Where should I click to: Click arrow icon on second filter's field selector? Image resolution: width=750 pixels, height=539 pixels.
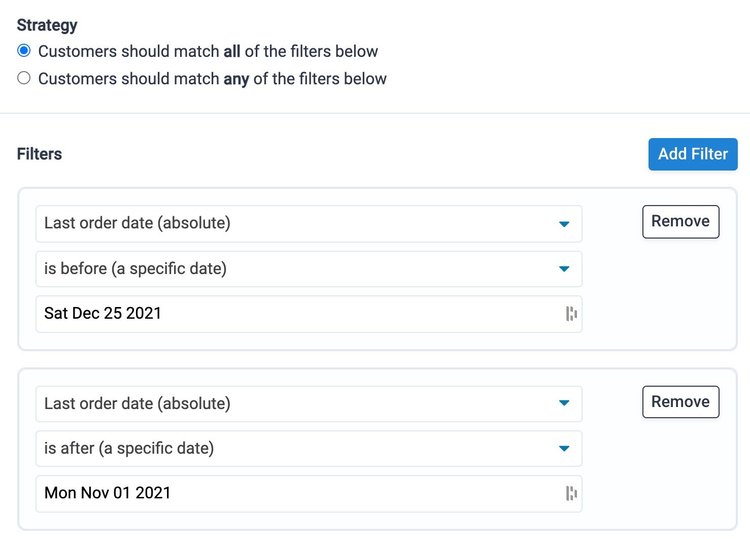[x=564, y=403]
